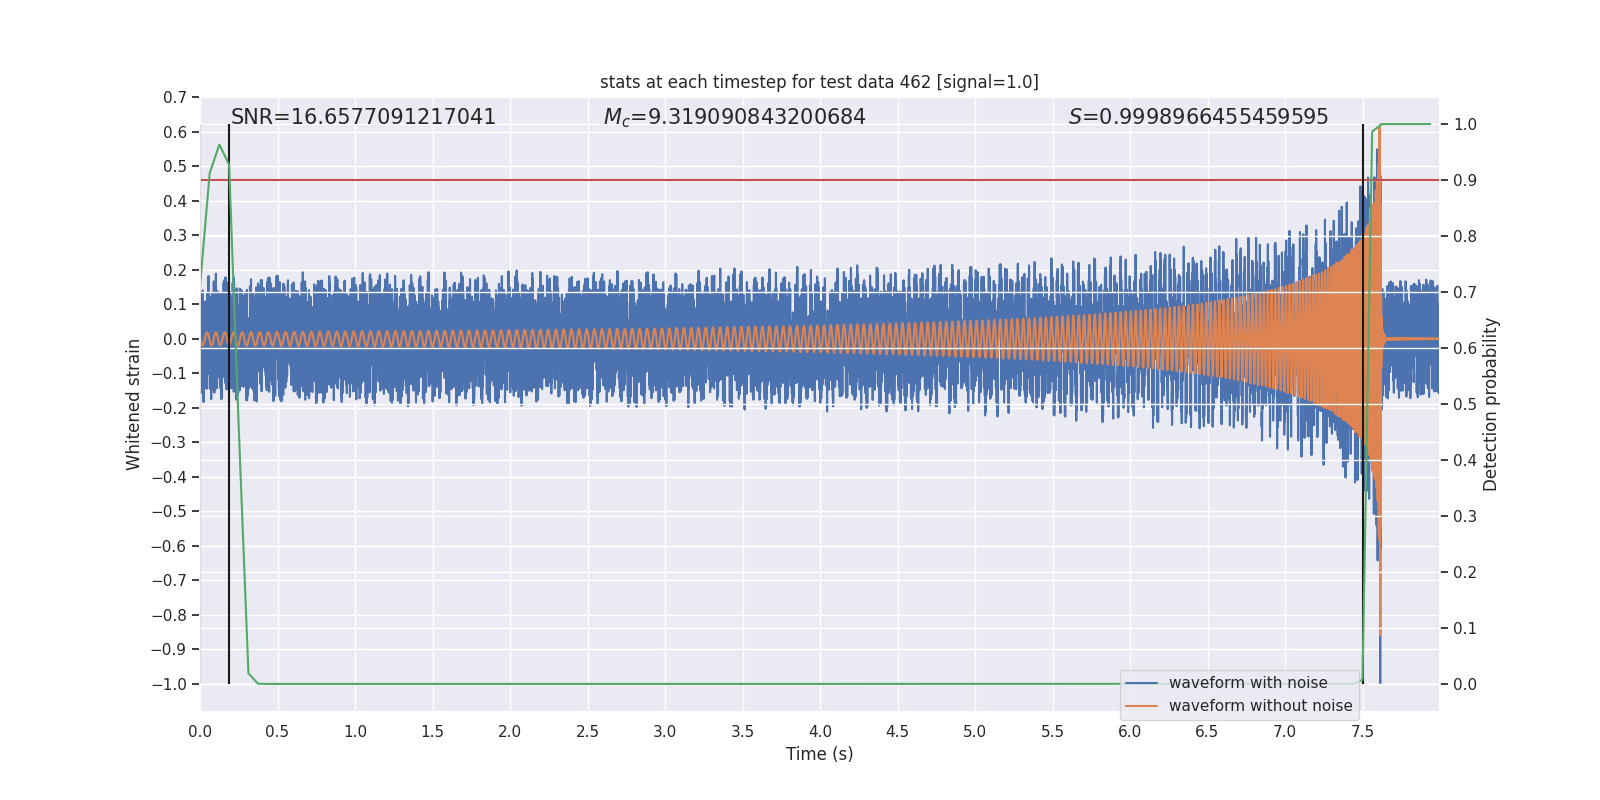
Task: Click the plot title mentioning test data 462
Action: point(819,82)
